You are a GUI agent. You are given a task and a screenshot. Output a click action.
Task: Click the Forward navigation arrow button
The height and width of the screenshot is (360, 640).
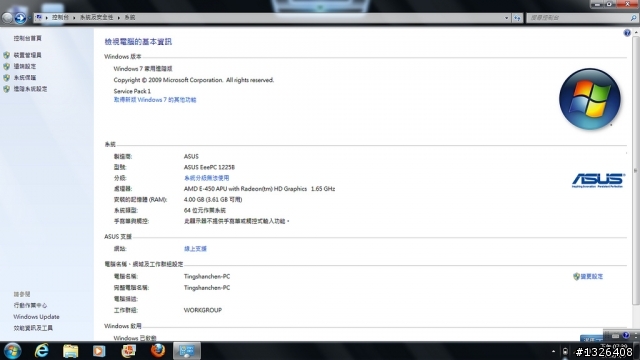click(x=20, y=18)
